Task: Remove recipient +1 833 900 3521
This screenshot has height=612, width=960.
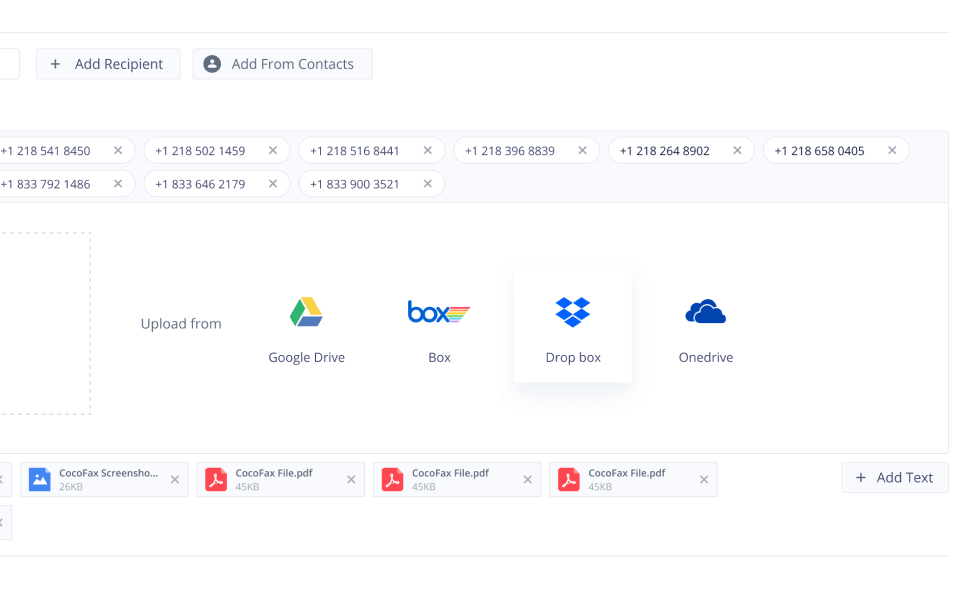Action: (428, 184)
